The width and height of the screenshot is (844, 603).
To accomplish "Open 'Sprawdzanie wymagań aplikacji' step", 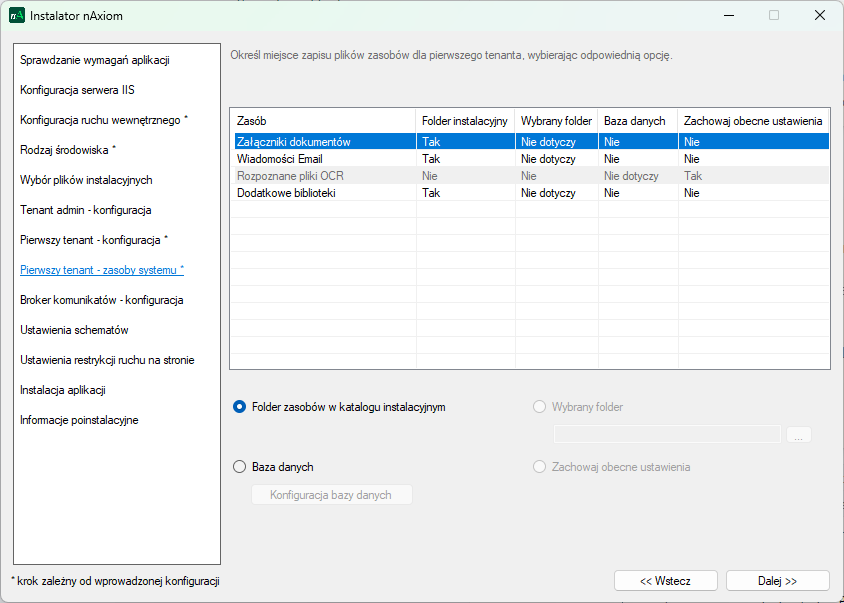I will pyautogui.click(x=95, y=60).
